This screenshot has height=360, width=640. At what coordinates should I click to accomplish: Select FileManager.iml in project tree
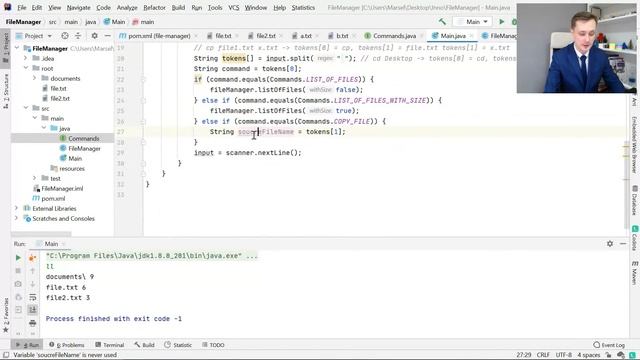(62, 189)
